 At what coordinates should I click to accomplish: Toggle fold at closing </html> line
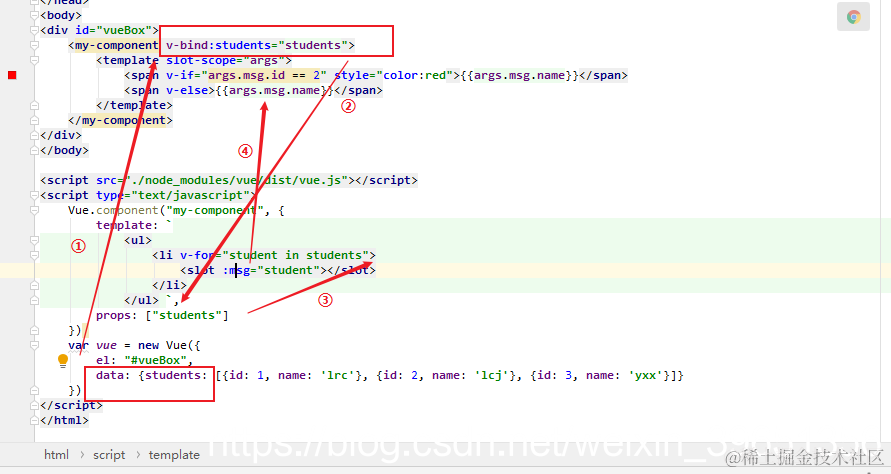(x=34, y=421)
